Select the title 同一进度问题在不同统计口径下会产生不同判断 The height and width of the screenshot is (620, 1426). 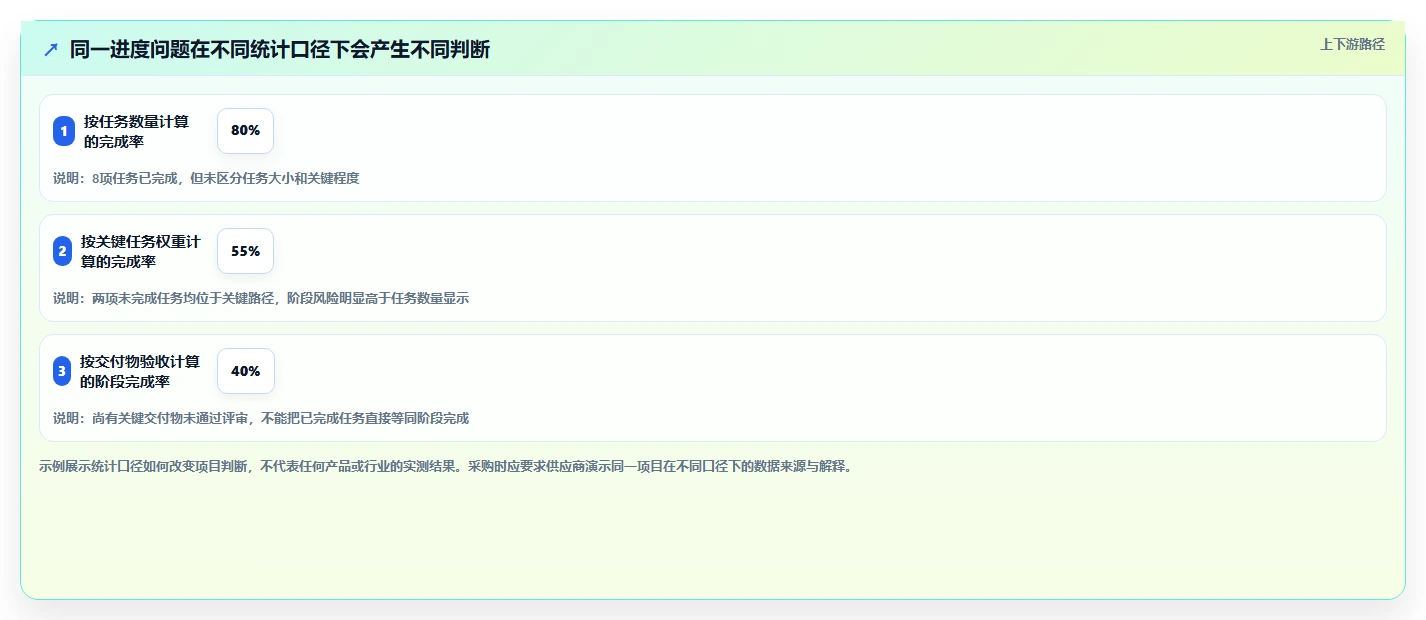[280, 49]
